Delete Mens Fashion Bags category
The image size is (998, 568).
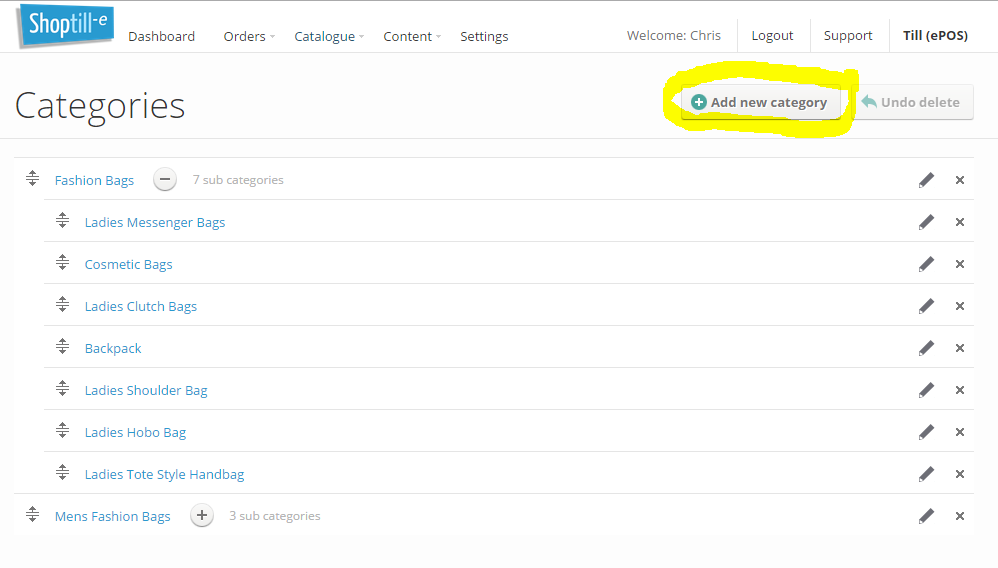click(960, 516)
